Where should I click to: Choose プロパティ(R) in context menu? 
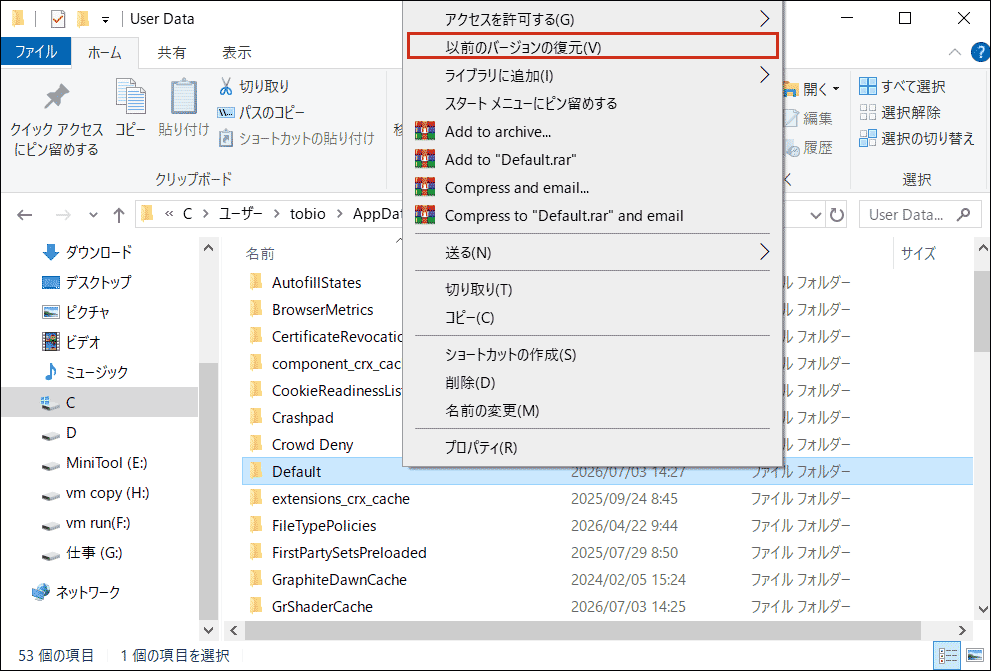coord(592,447)
